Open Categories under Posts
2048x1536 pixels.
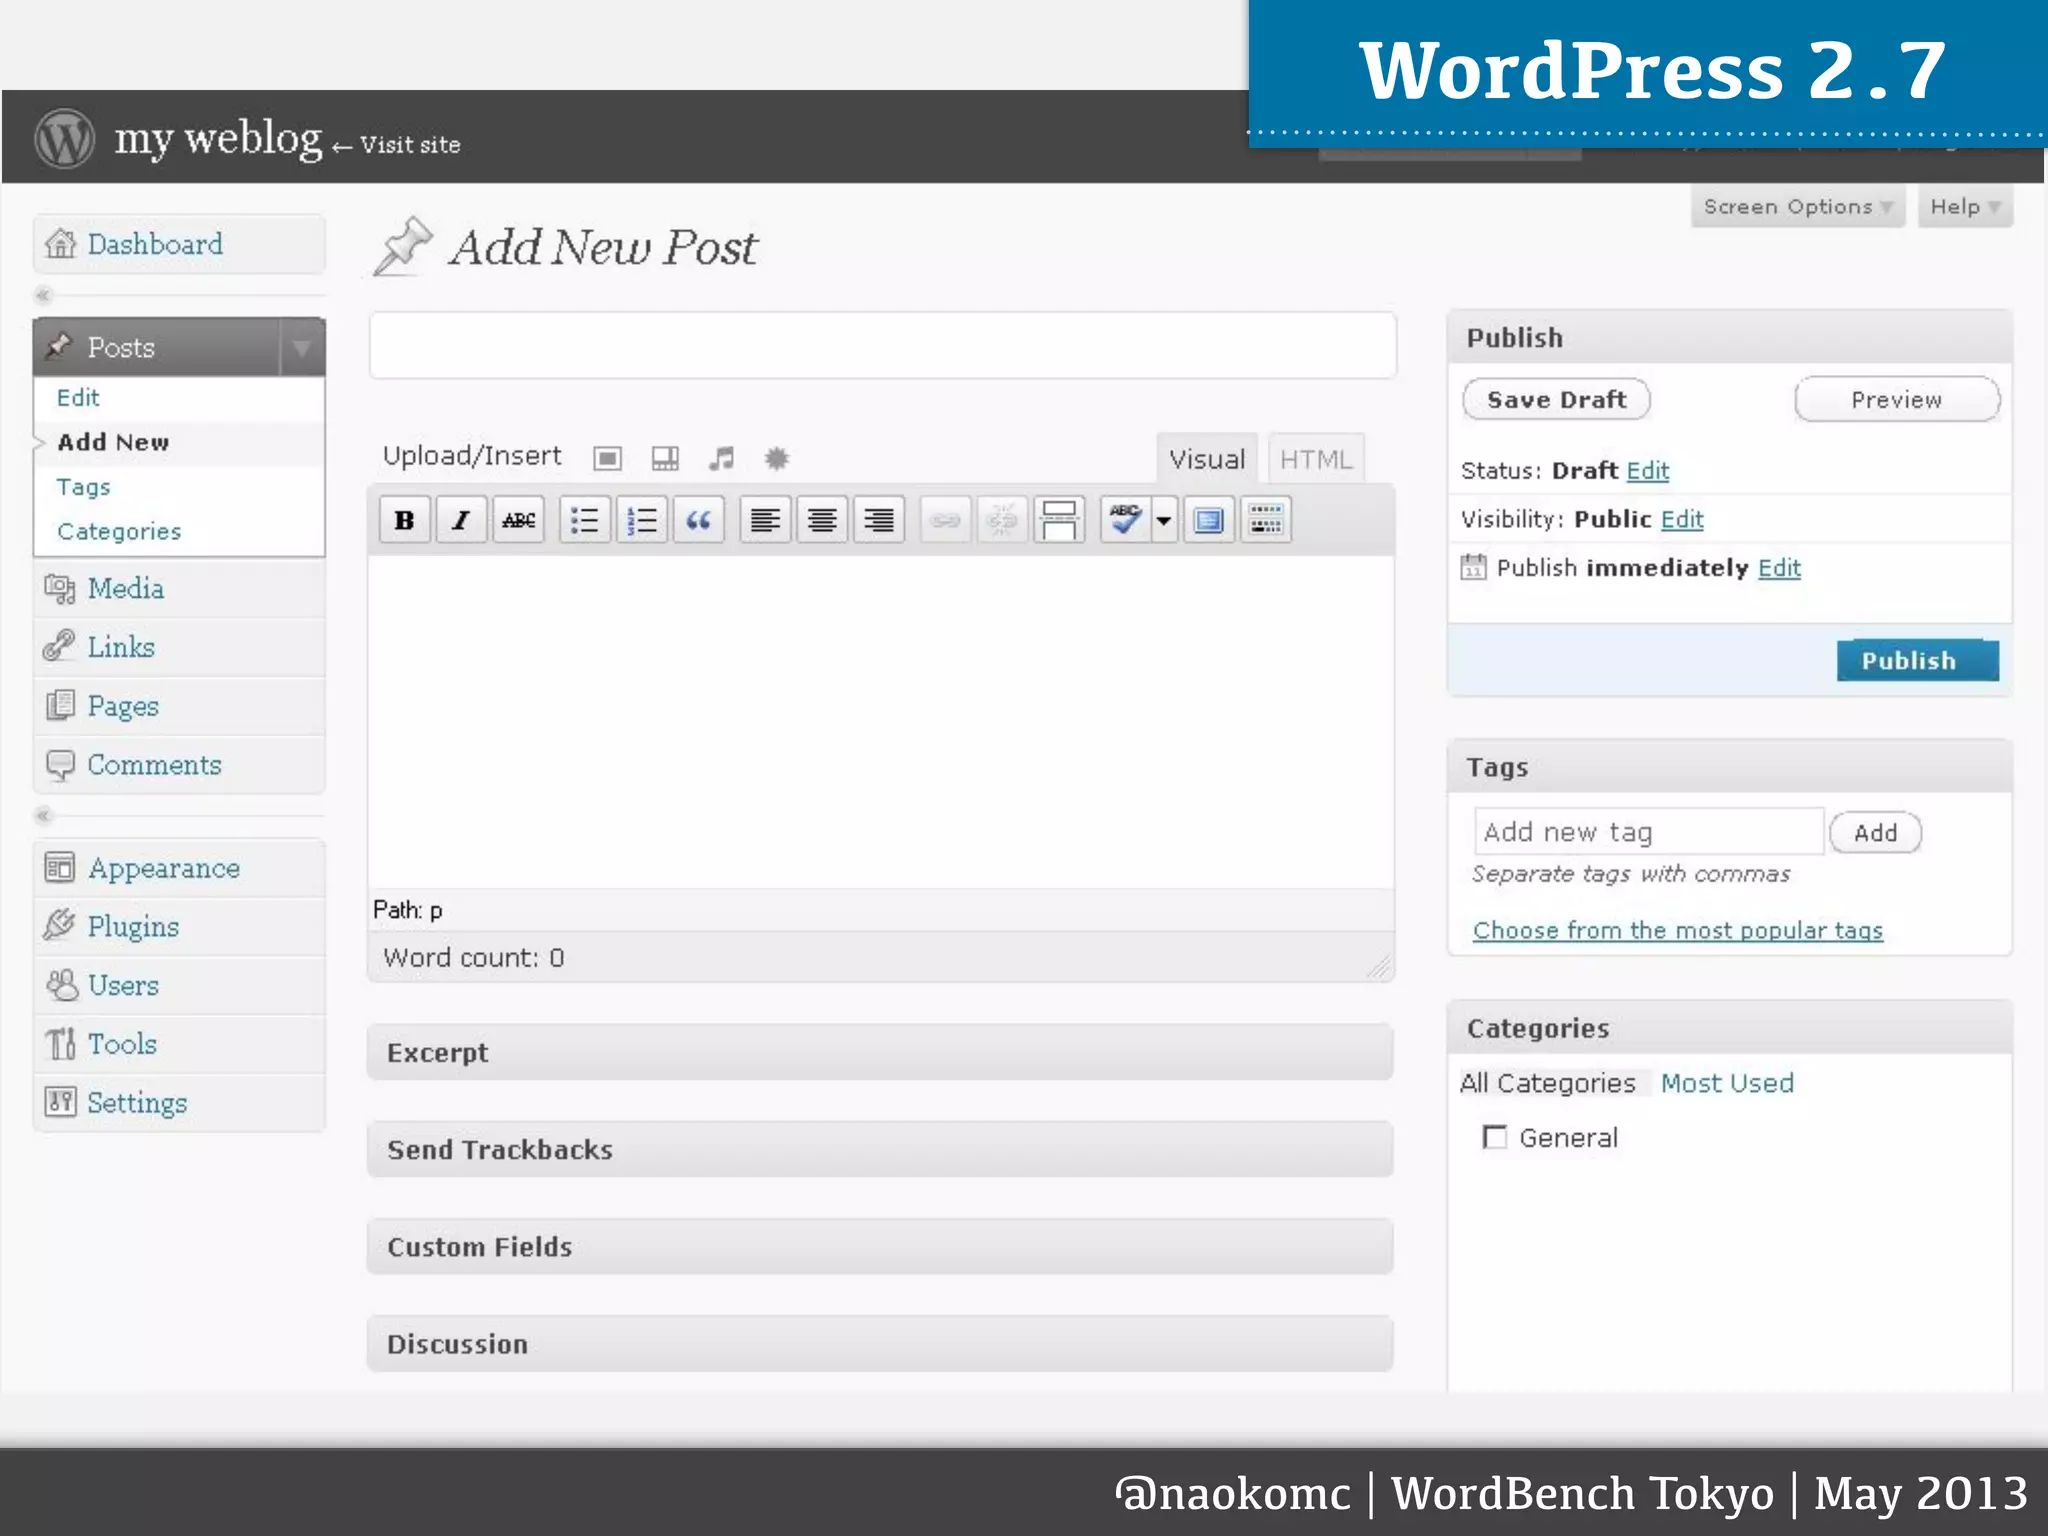[x=119, y=531]
